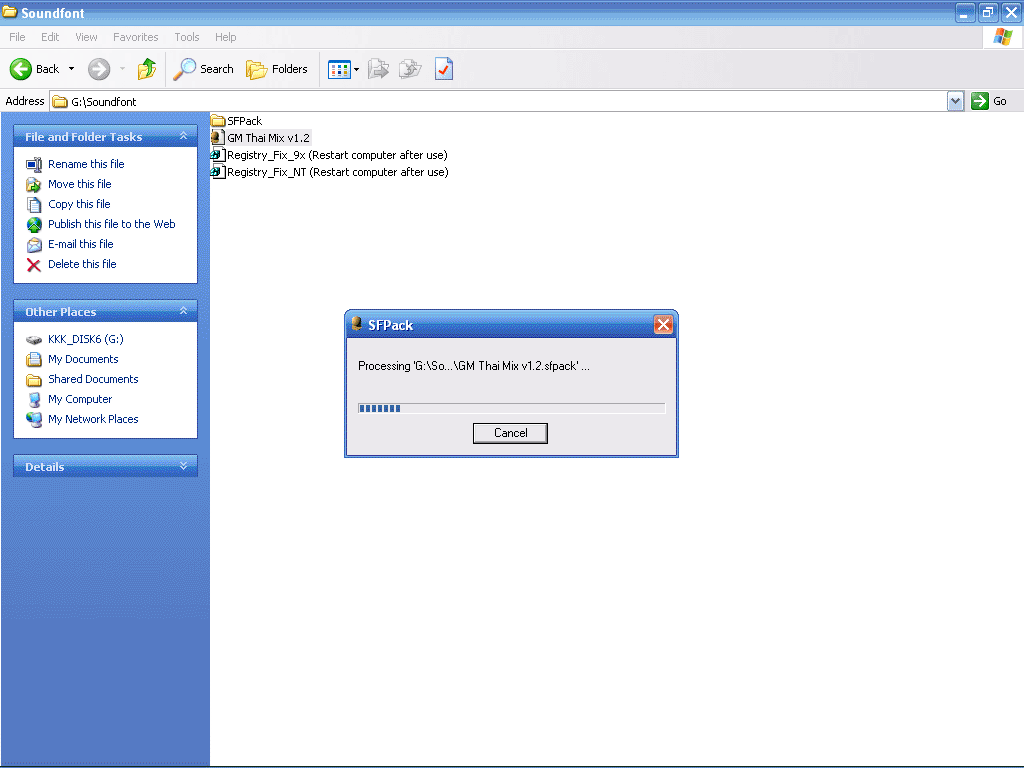The height and width of the screenshot is (768, 1024).
Task: Click the Forward arrow icon
Action: click(x=99, y=69)
